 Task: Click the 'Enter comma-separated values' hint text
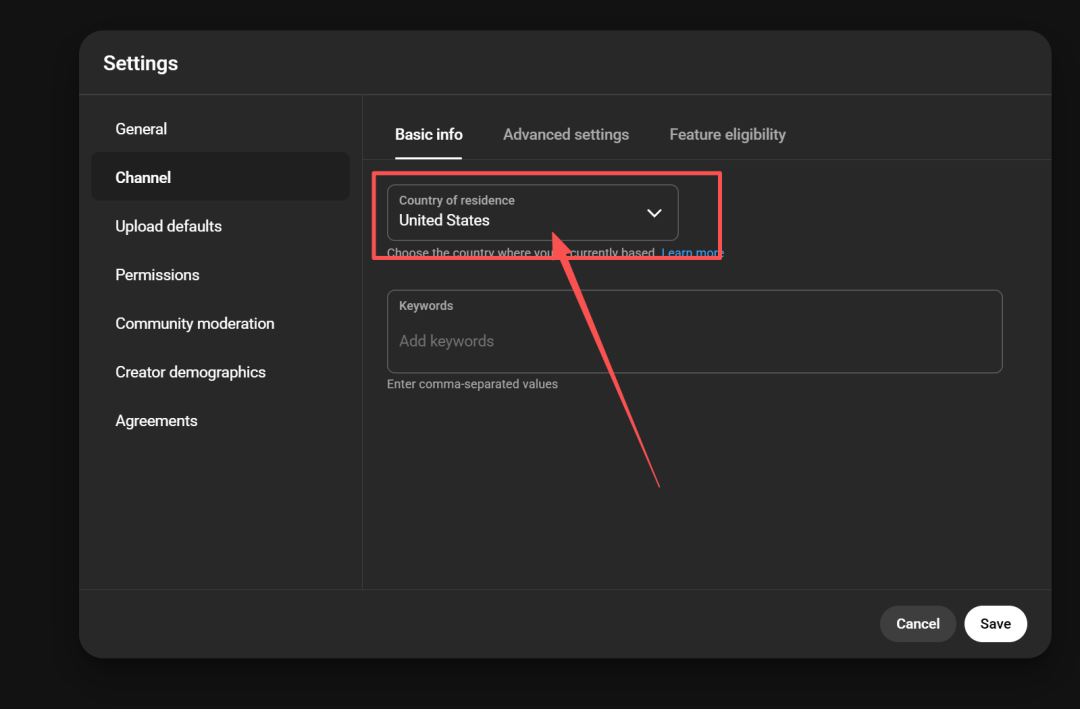[472, 384]
